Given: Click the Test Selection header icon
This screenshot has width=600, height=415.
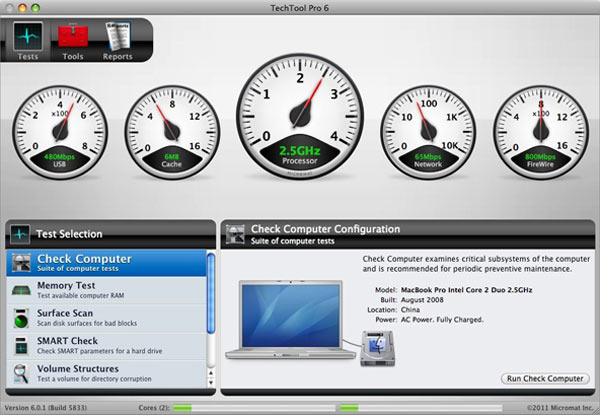Looking at the screenshot, I should click(20, 234).
